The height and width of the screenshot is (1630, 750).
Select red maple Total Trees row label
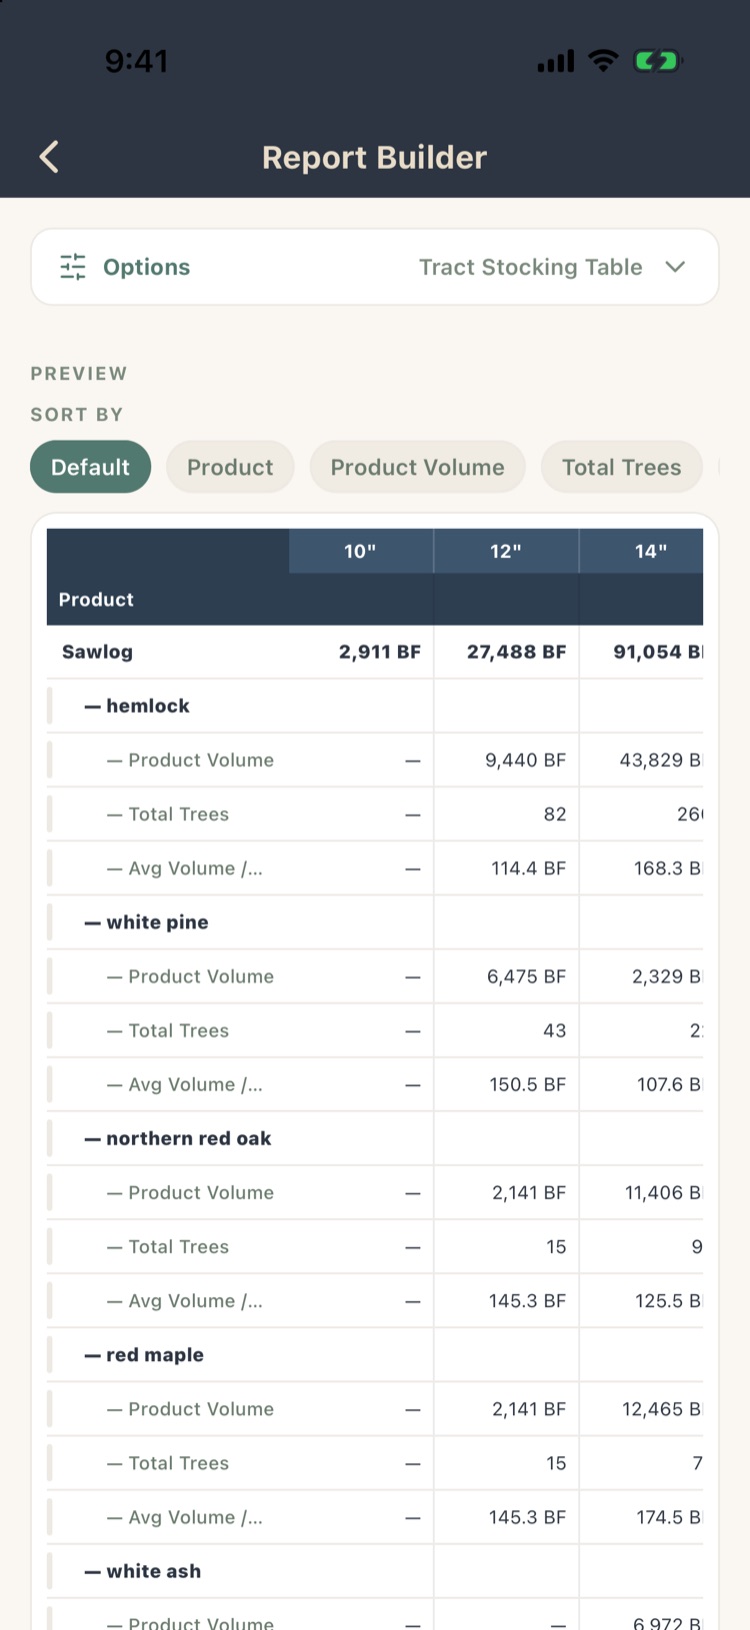[x=168, y=1463]
